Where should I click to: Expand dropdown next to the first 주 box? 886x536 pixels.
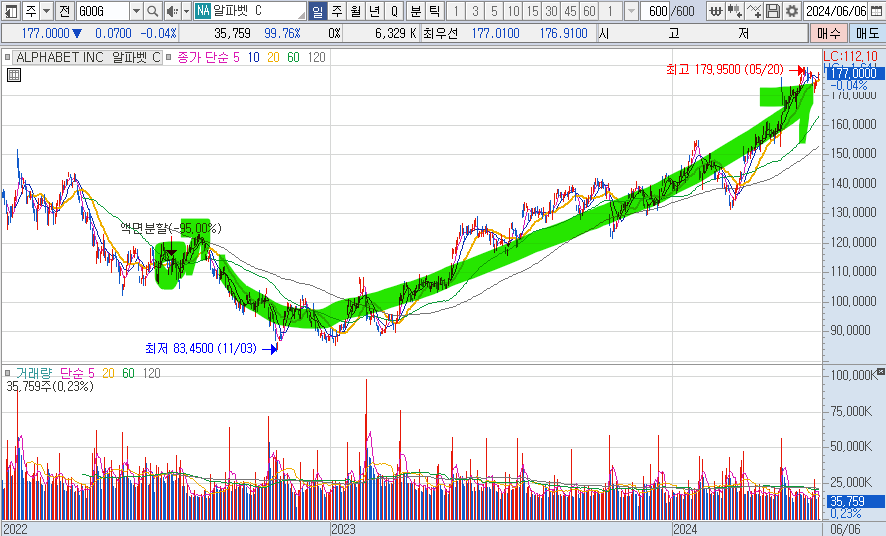[46, 11]
